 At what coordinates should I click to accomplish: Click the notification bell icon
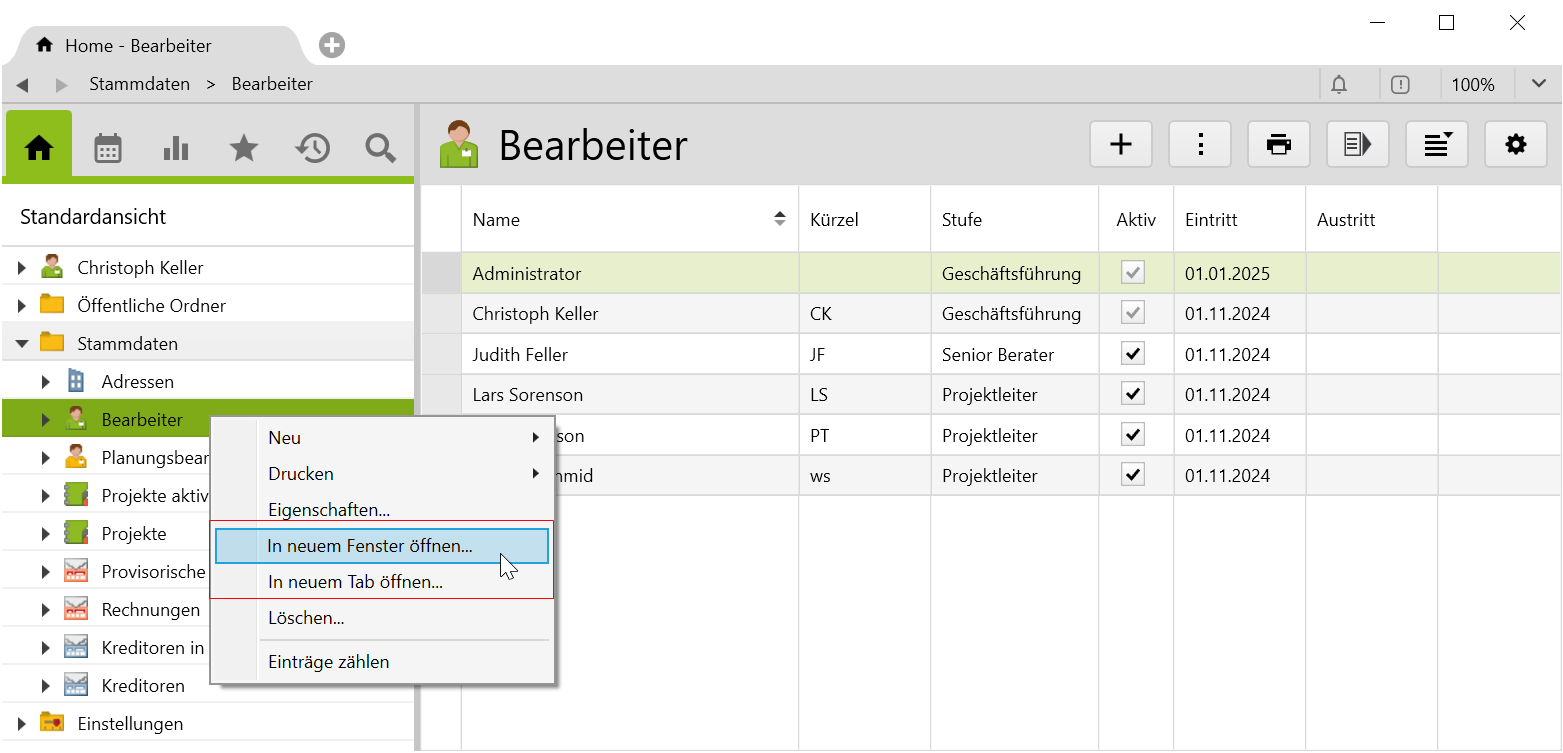(x=1339, y=85)
